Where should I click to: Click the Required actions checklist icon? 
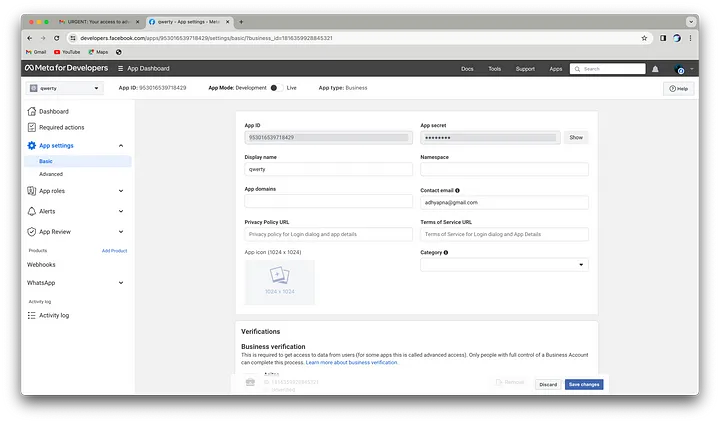(32, 127)
